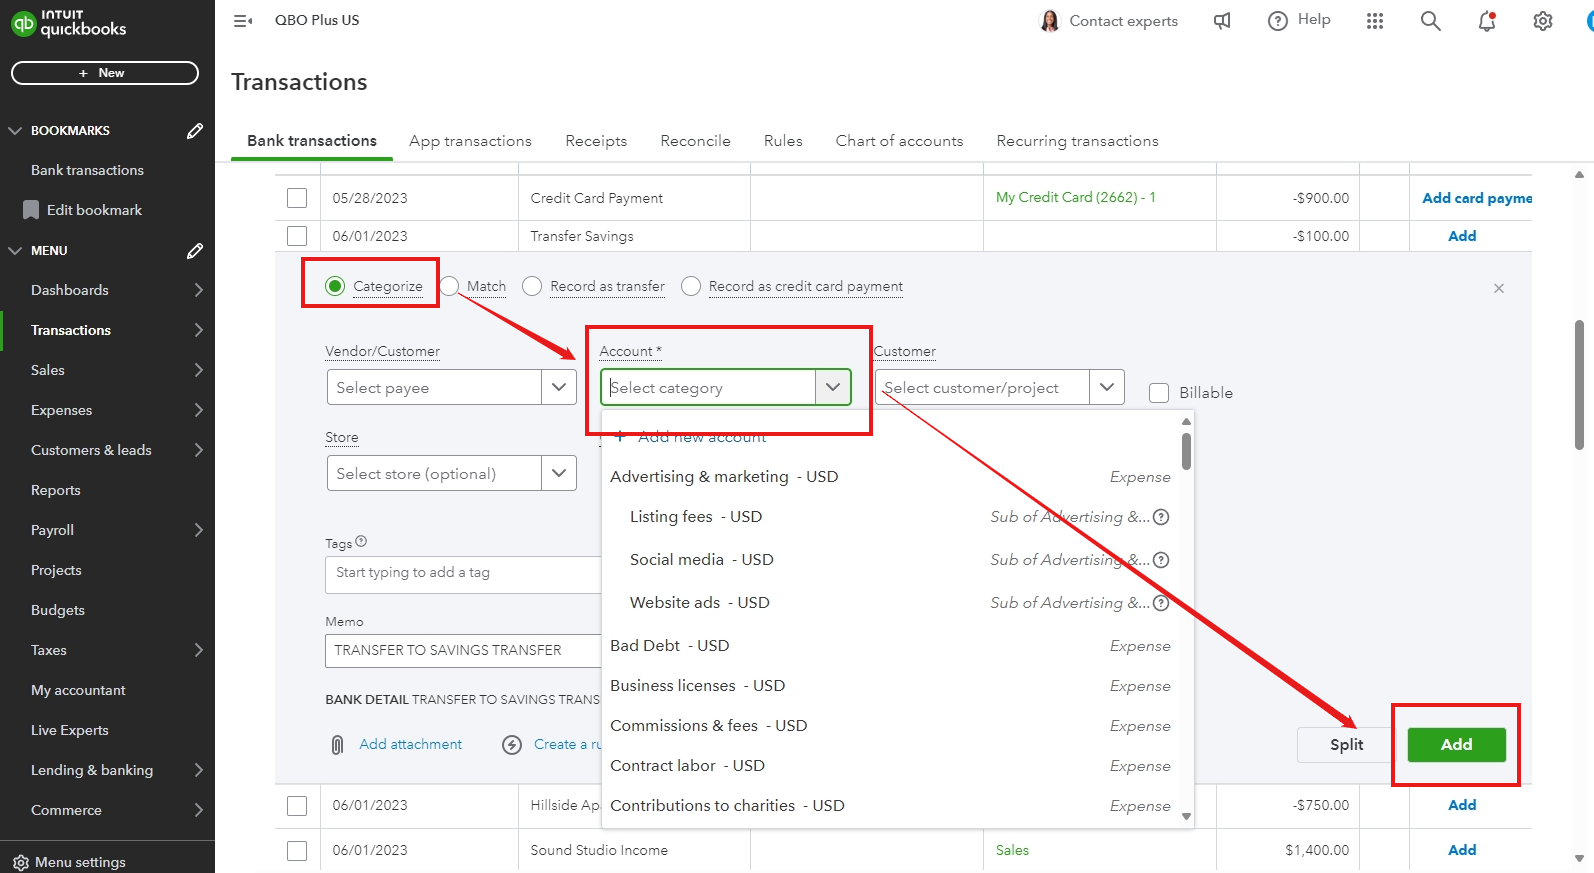1594x873 pixels.
Task: Click the megaphone announcements icon
Action: (1222, 21)
